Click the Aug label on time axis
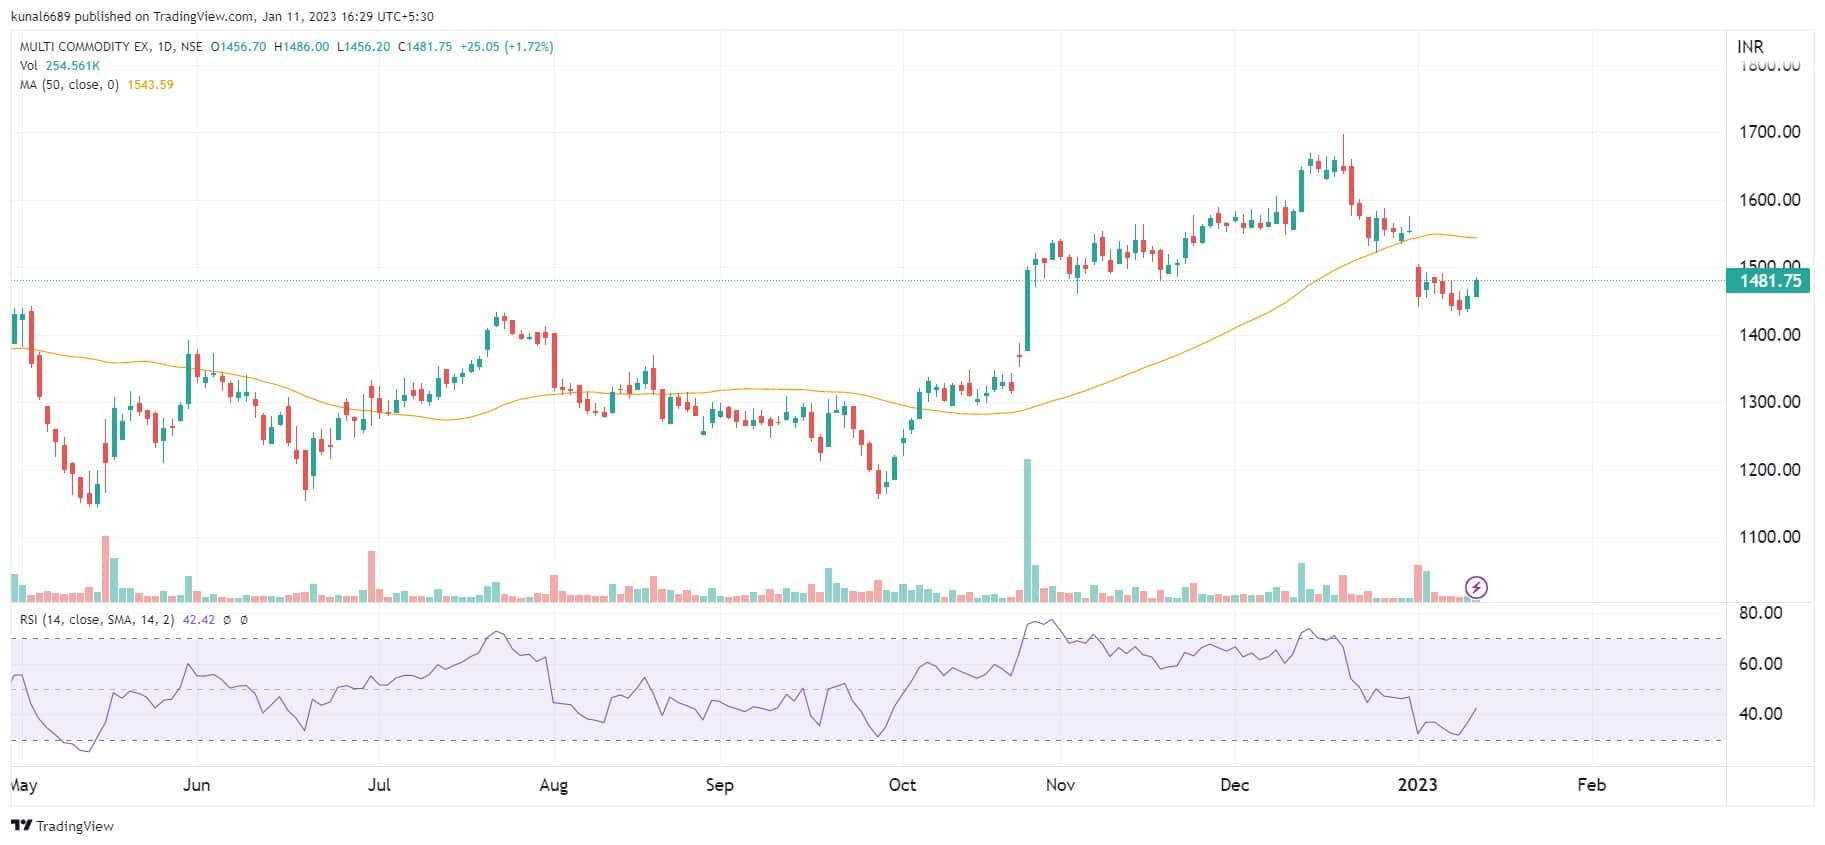The image size is (1825, 845). pos(553,785)
